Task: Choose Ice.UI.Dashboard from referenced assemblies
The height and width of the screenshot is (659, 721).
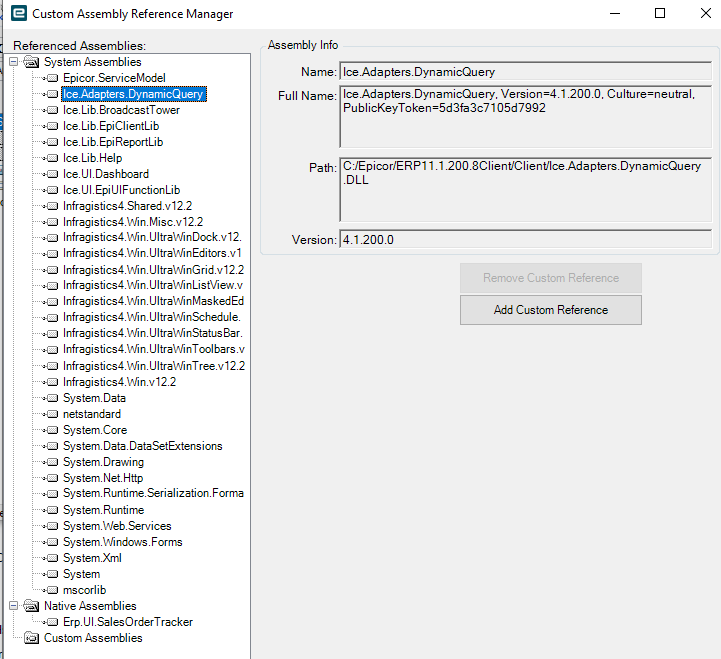Action: click(x=106, y=174)
